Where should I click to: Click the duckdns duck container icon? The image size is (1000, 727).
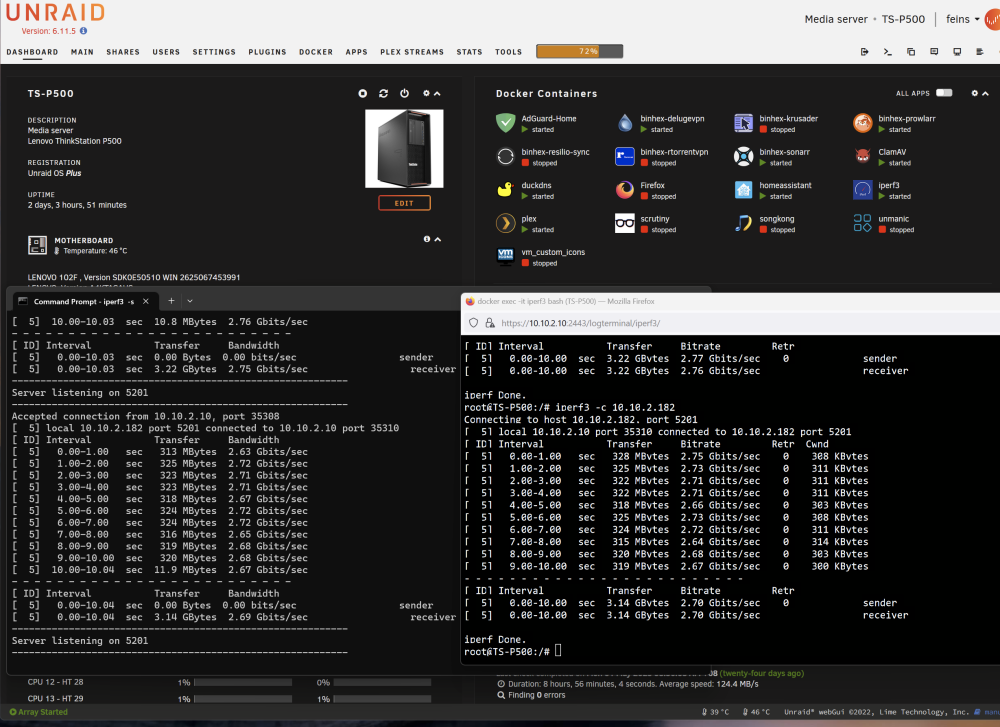pyautogui.click(x=506, y=189)
